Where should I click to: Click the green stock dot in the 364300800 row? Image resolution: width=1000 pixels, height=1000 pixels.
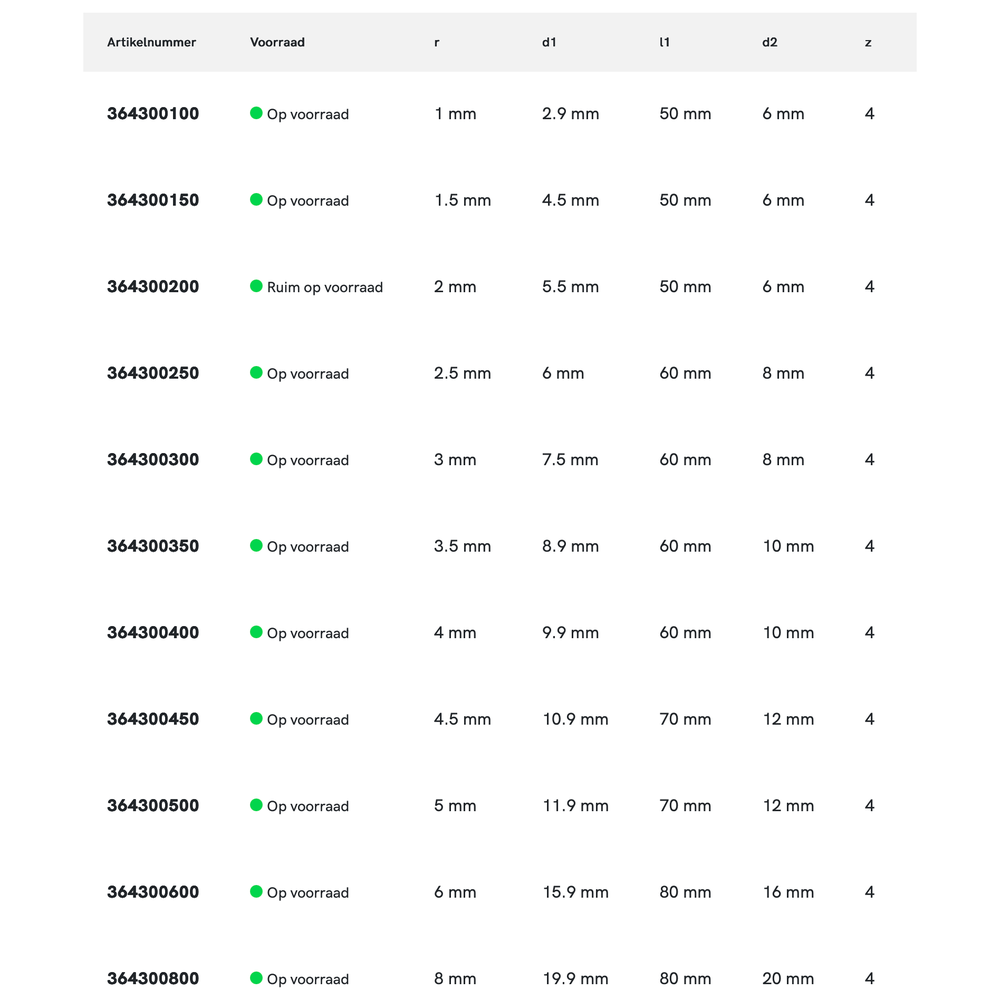[x=256, y=977]
